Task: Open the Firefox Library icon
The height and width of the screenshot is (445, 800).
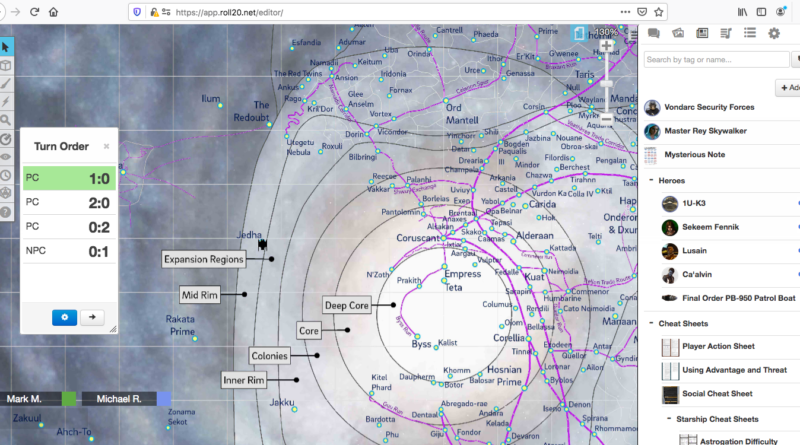Action: tap(742, 12)
